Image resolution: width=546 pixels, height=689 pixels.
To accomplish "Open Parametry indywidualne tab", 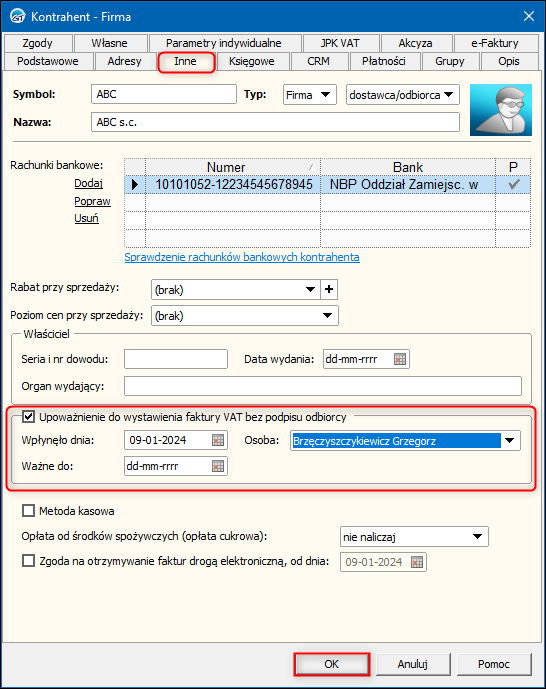I will point(224,43).
